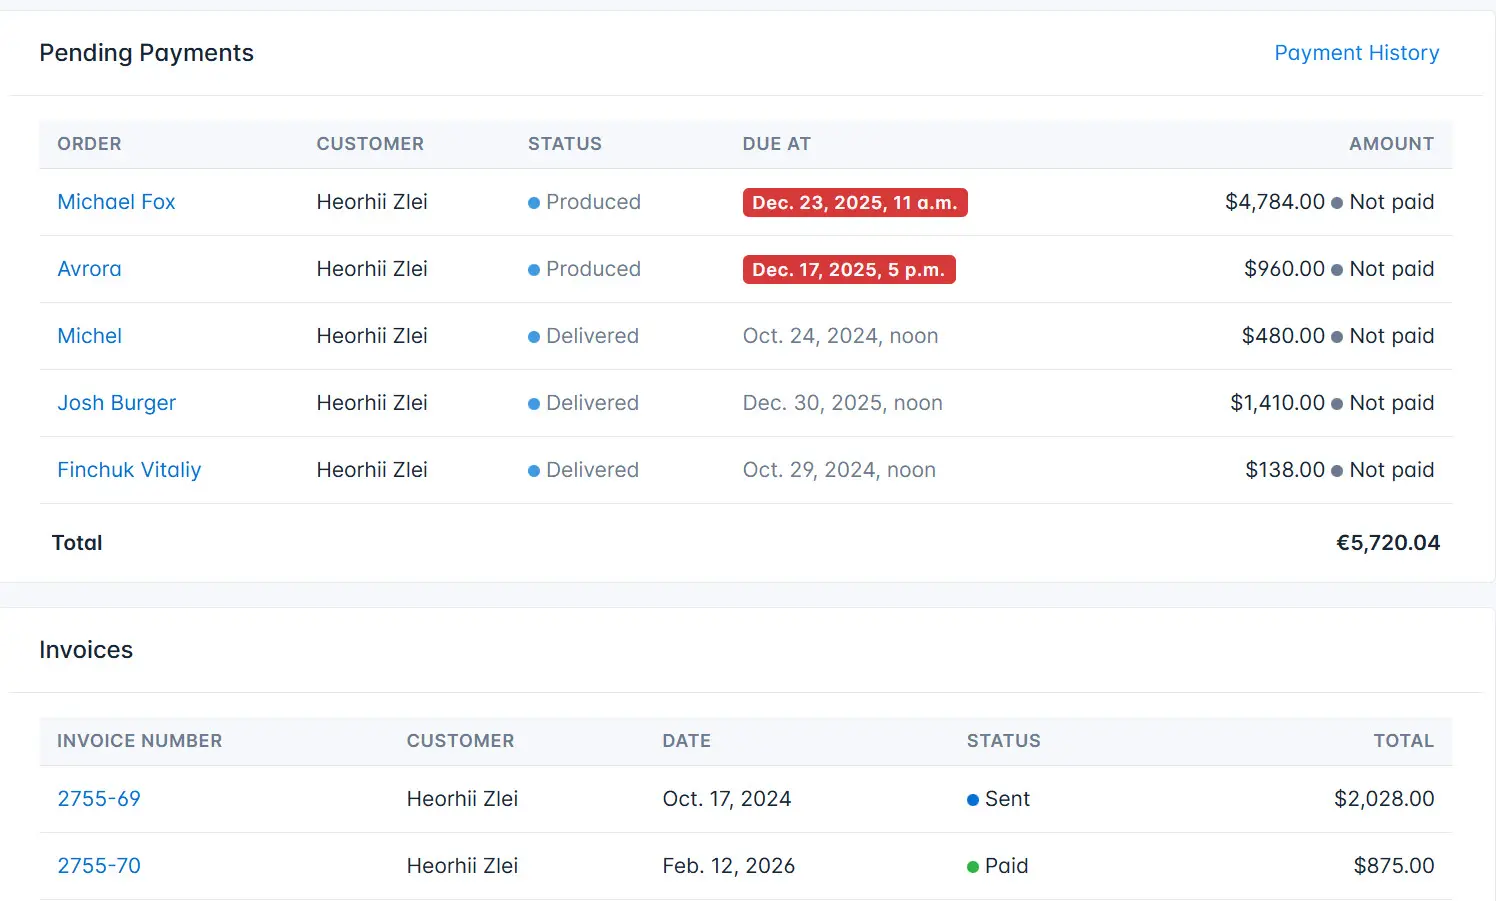Click the Produced status dot for Avrora
1496x901 pixels.
pyautogui.click(x=533, y=269)
